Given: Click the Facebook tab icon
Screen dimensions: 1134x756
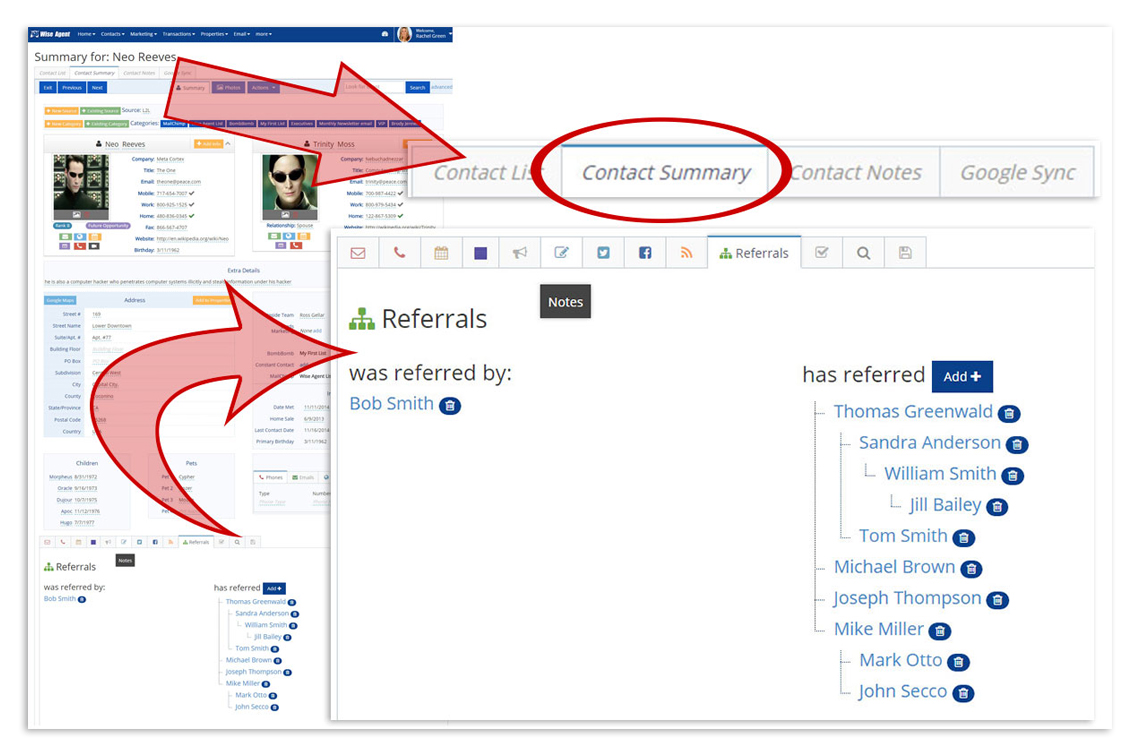Looking at the screenshot, I should (x=645, y=253).
